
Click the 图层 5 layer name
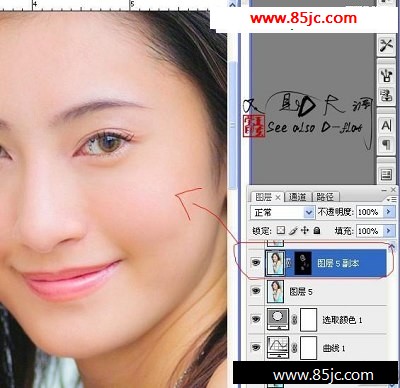tap(301, 292)
